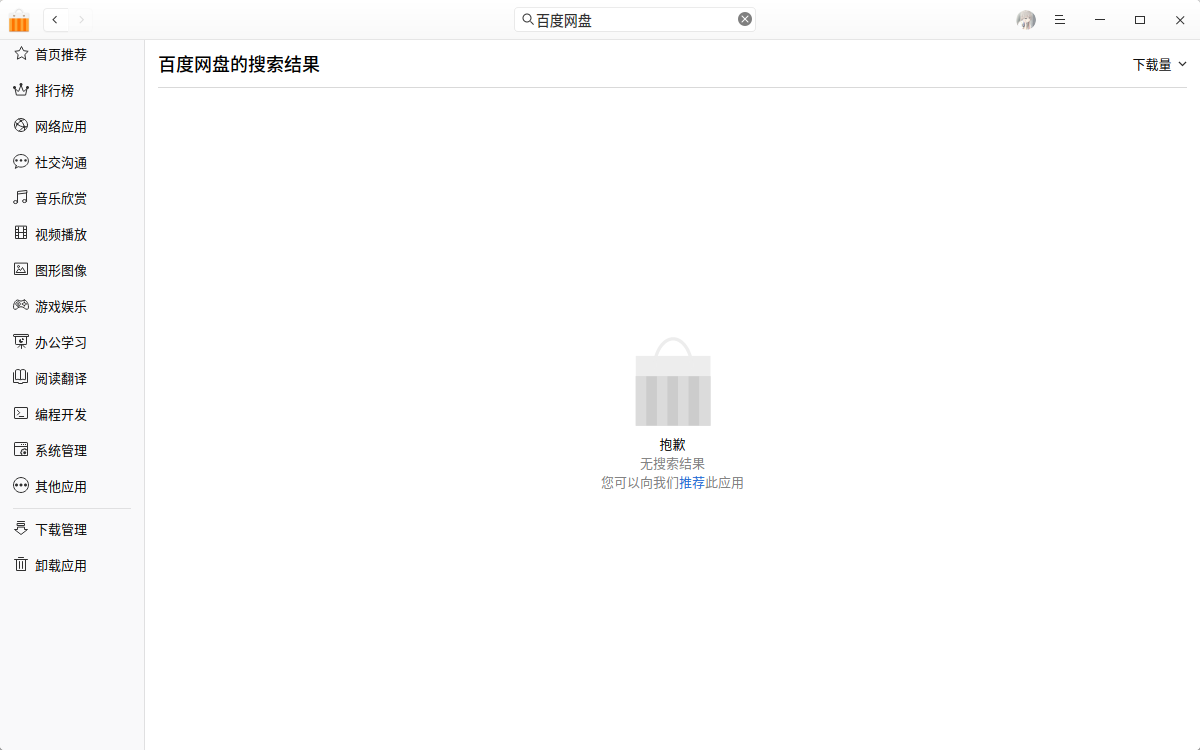The image size is (1200, 750).
Task: Click the 社交沟通 chat bubble icon
Action: (x=21, y=162)
